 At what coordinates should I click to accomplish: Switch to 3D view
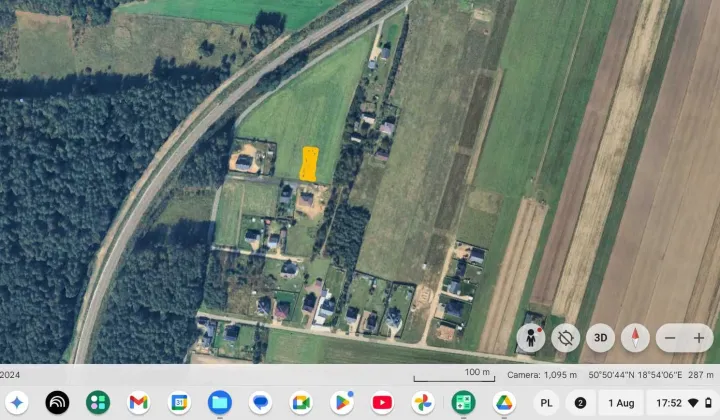coord(601,338)
